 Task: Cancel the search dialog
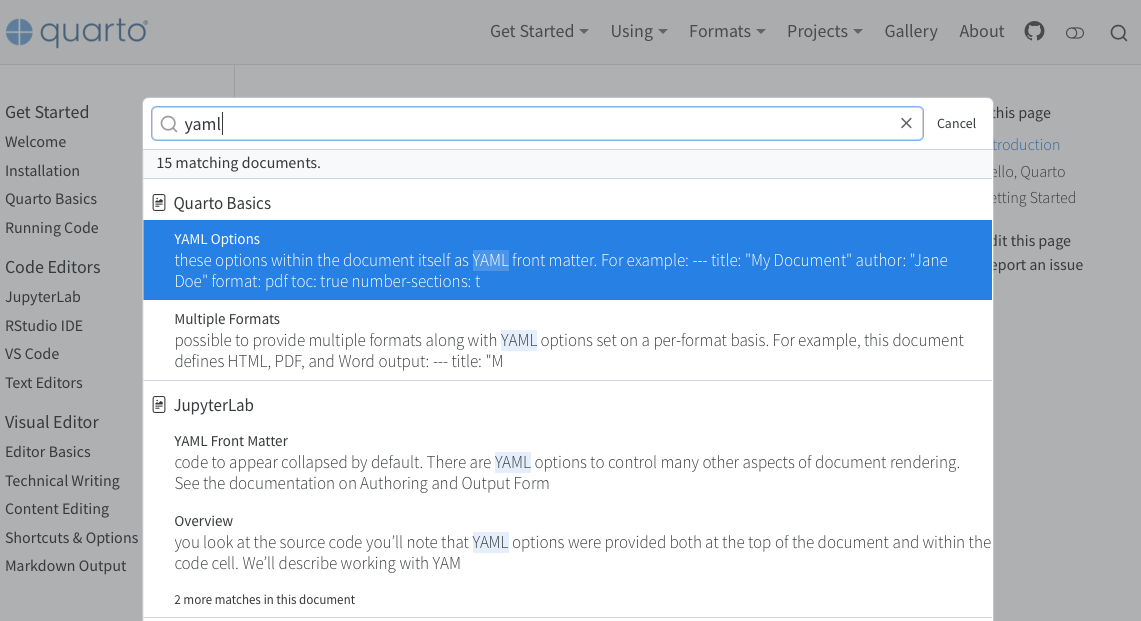point(956,123)
